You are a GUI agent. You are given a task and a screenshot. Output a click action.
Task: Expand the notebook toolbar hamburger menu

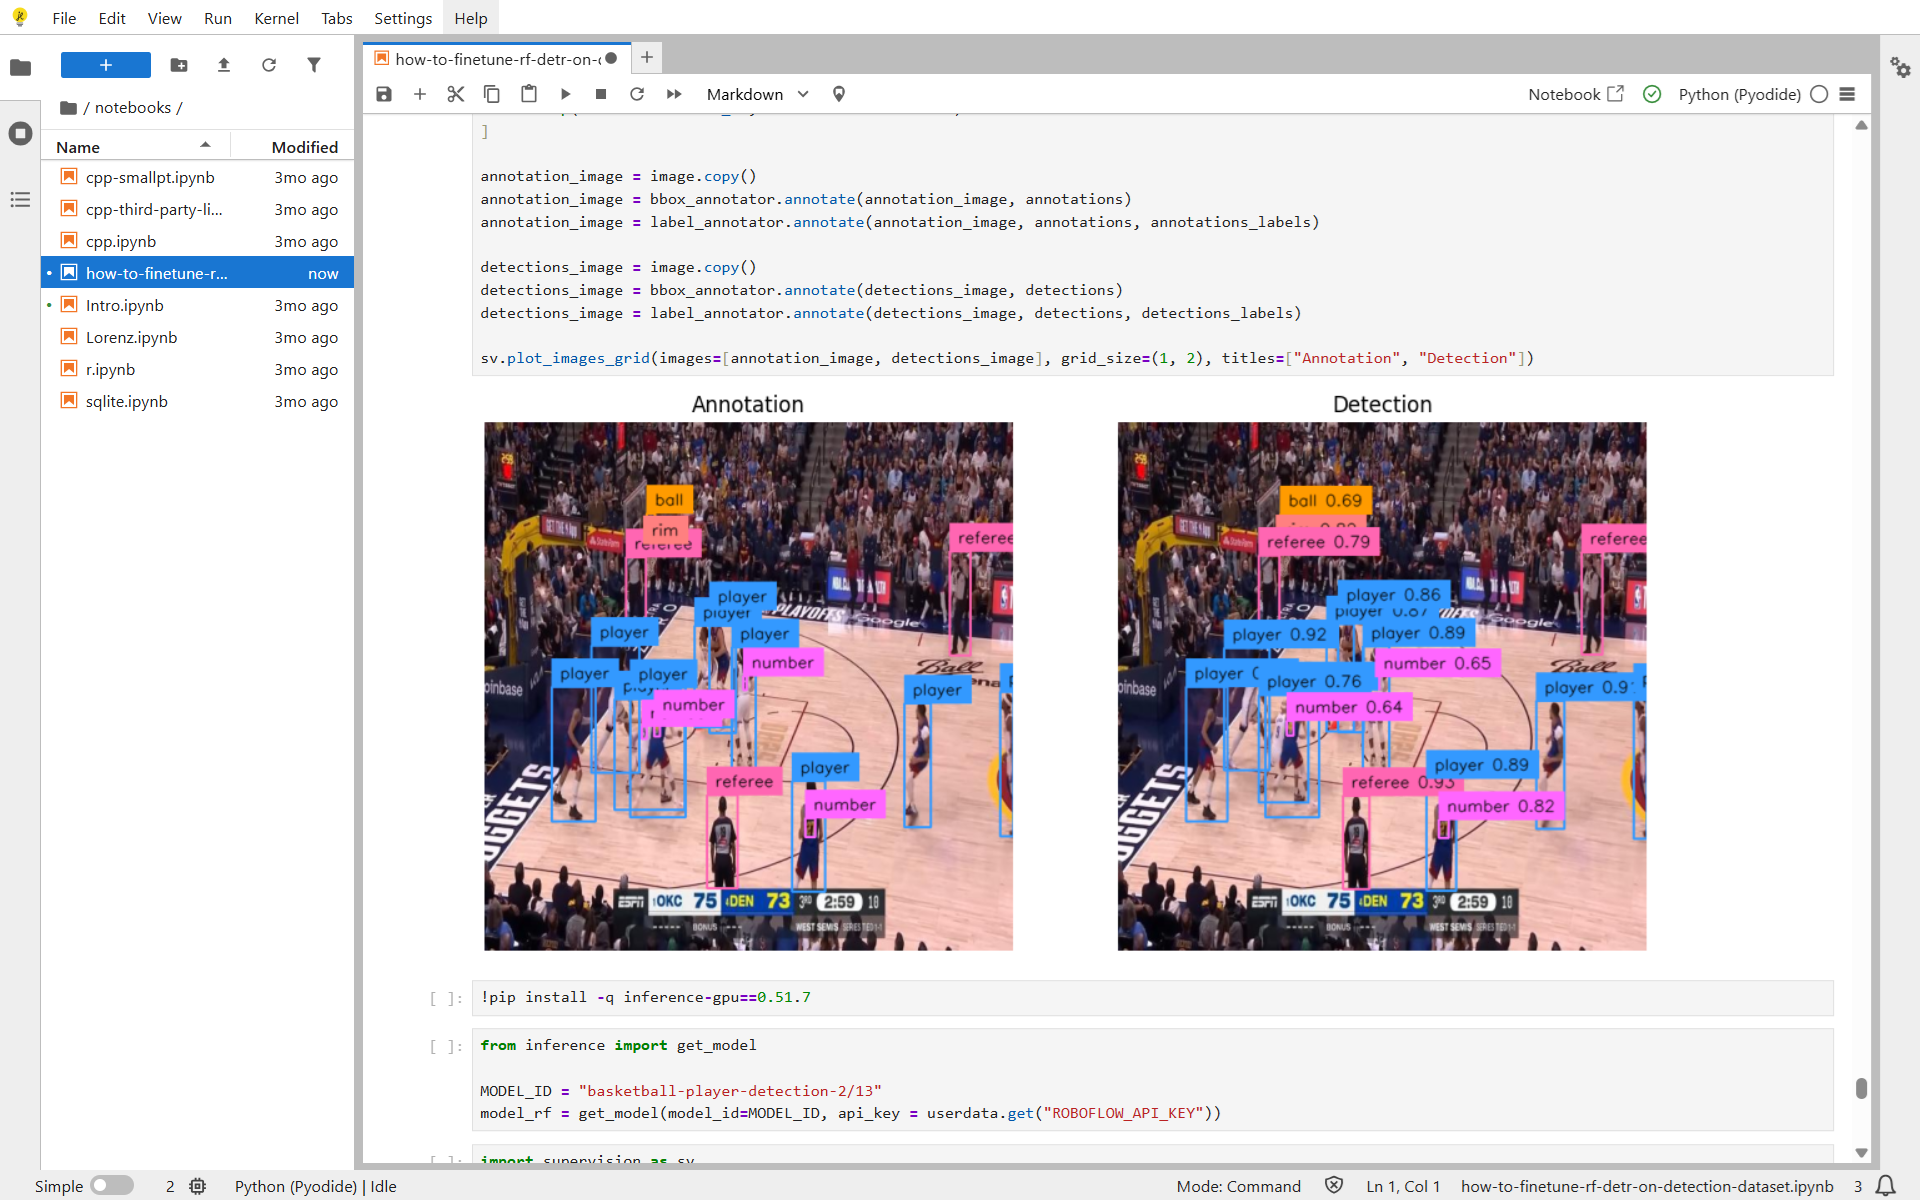(1848, 94)
